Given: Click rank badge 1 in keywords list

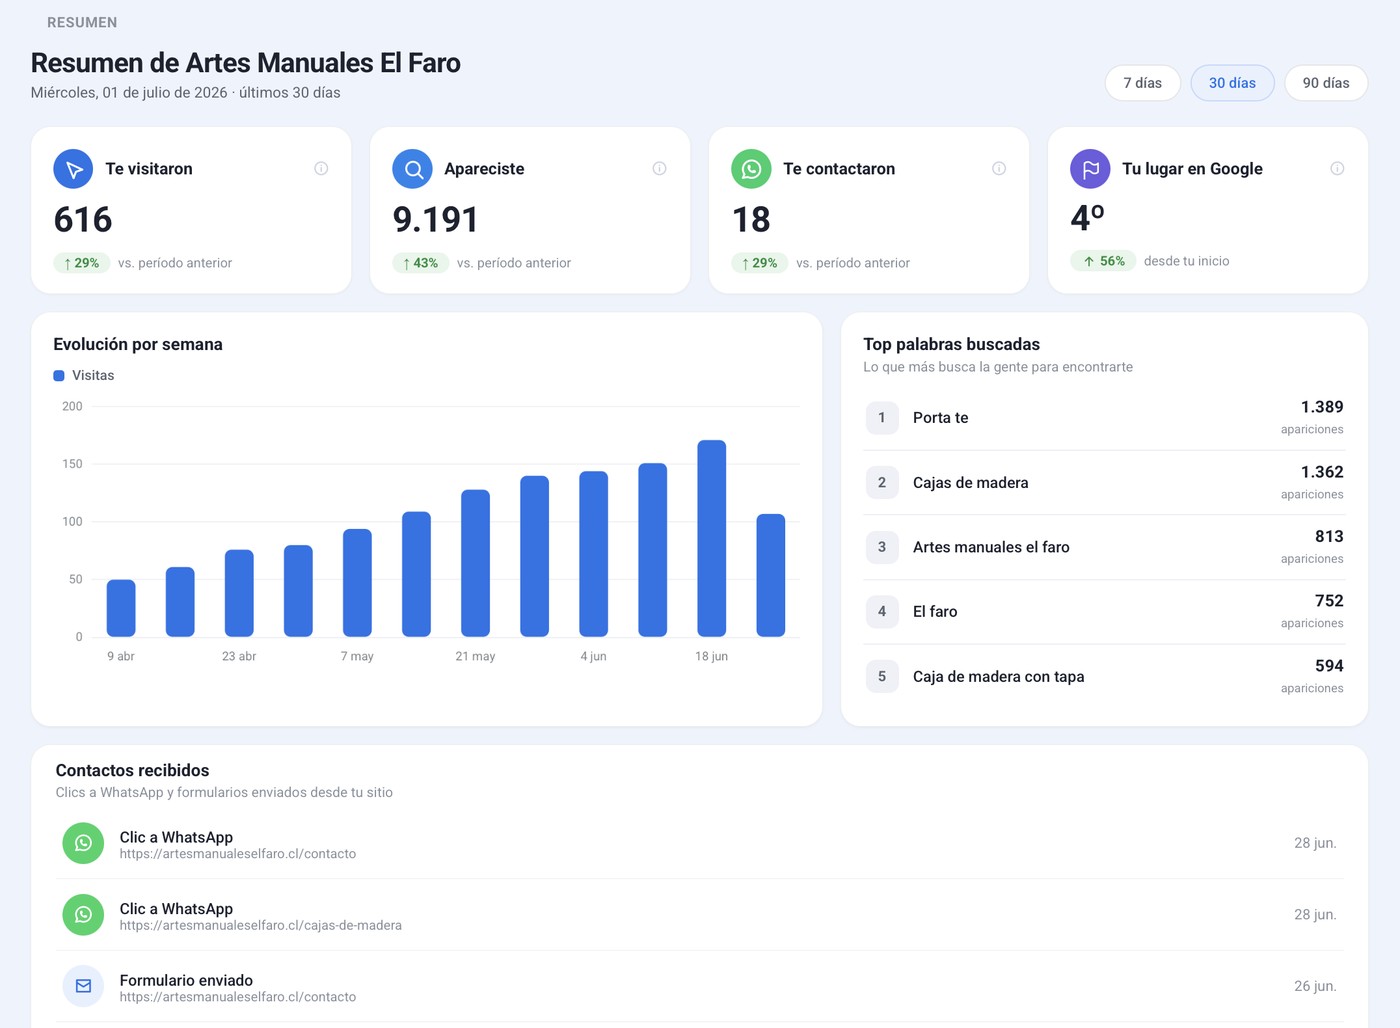Looking at the screenshot, I should (882, 418).
